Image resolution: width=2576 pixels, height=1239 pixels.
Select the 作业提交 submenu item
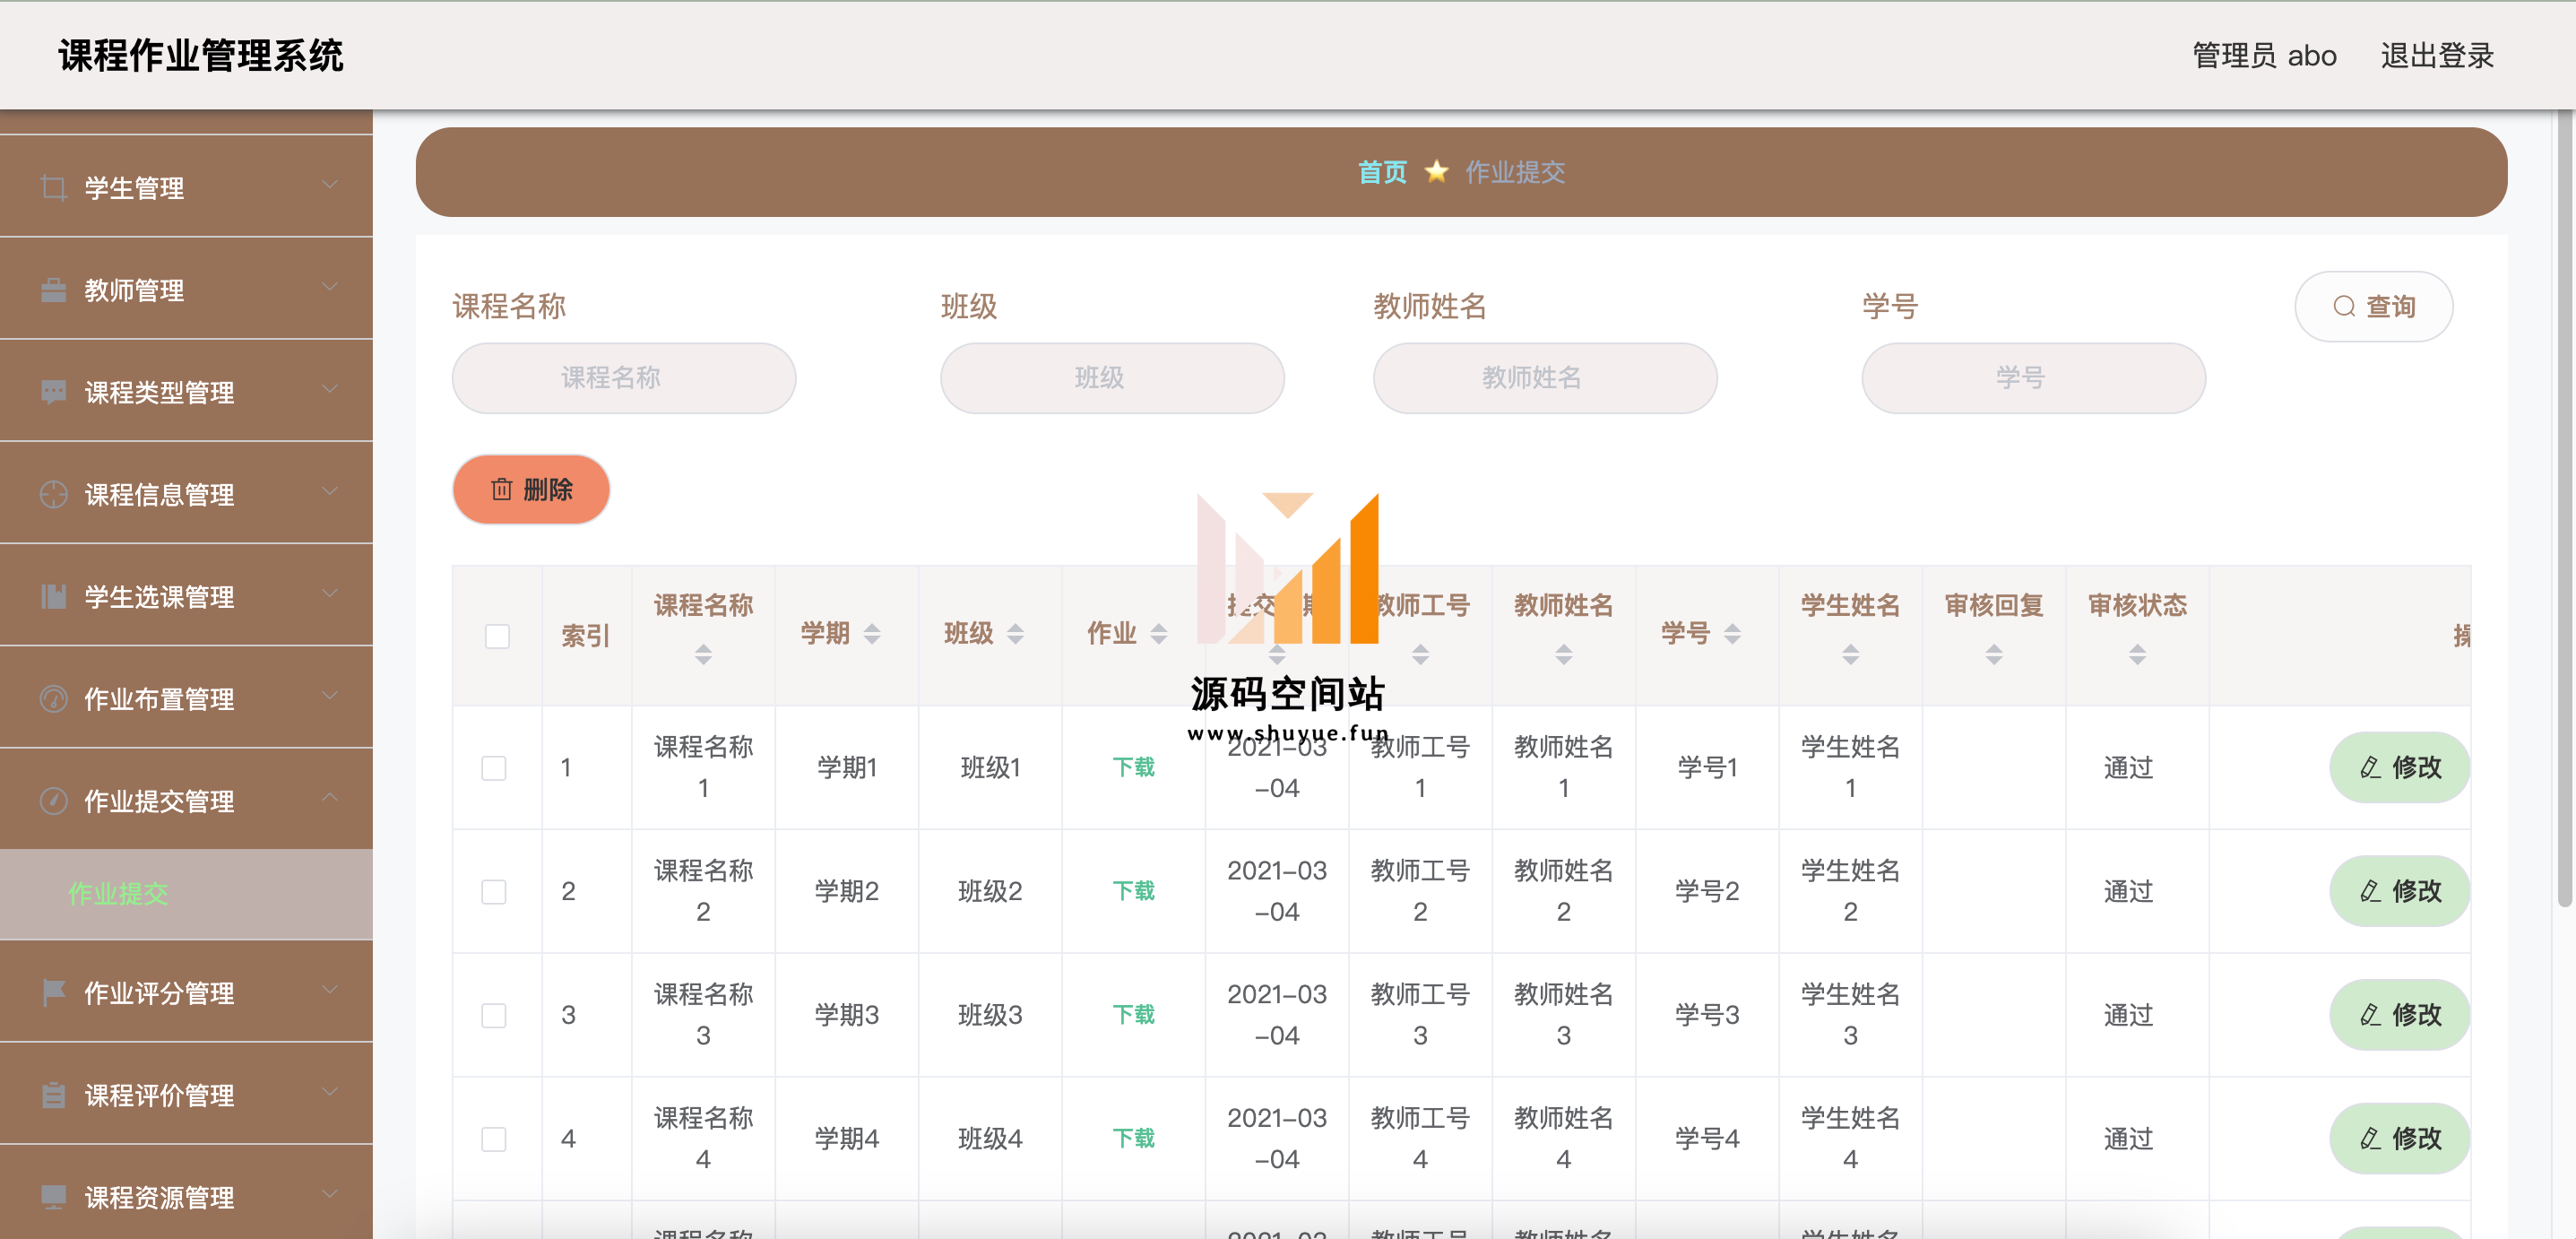coord(186,894)
